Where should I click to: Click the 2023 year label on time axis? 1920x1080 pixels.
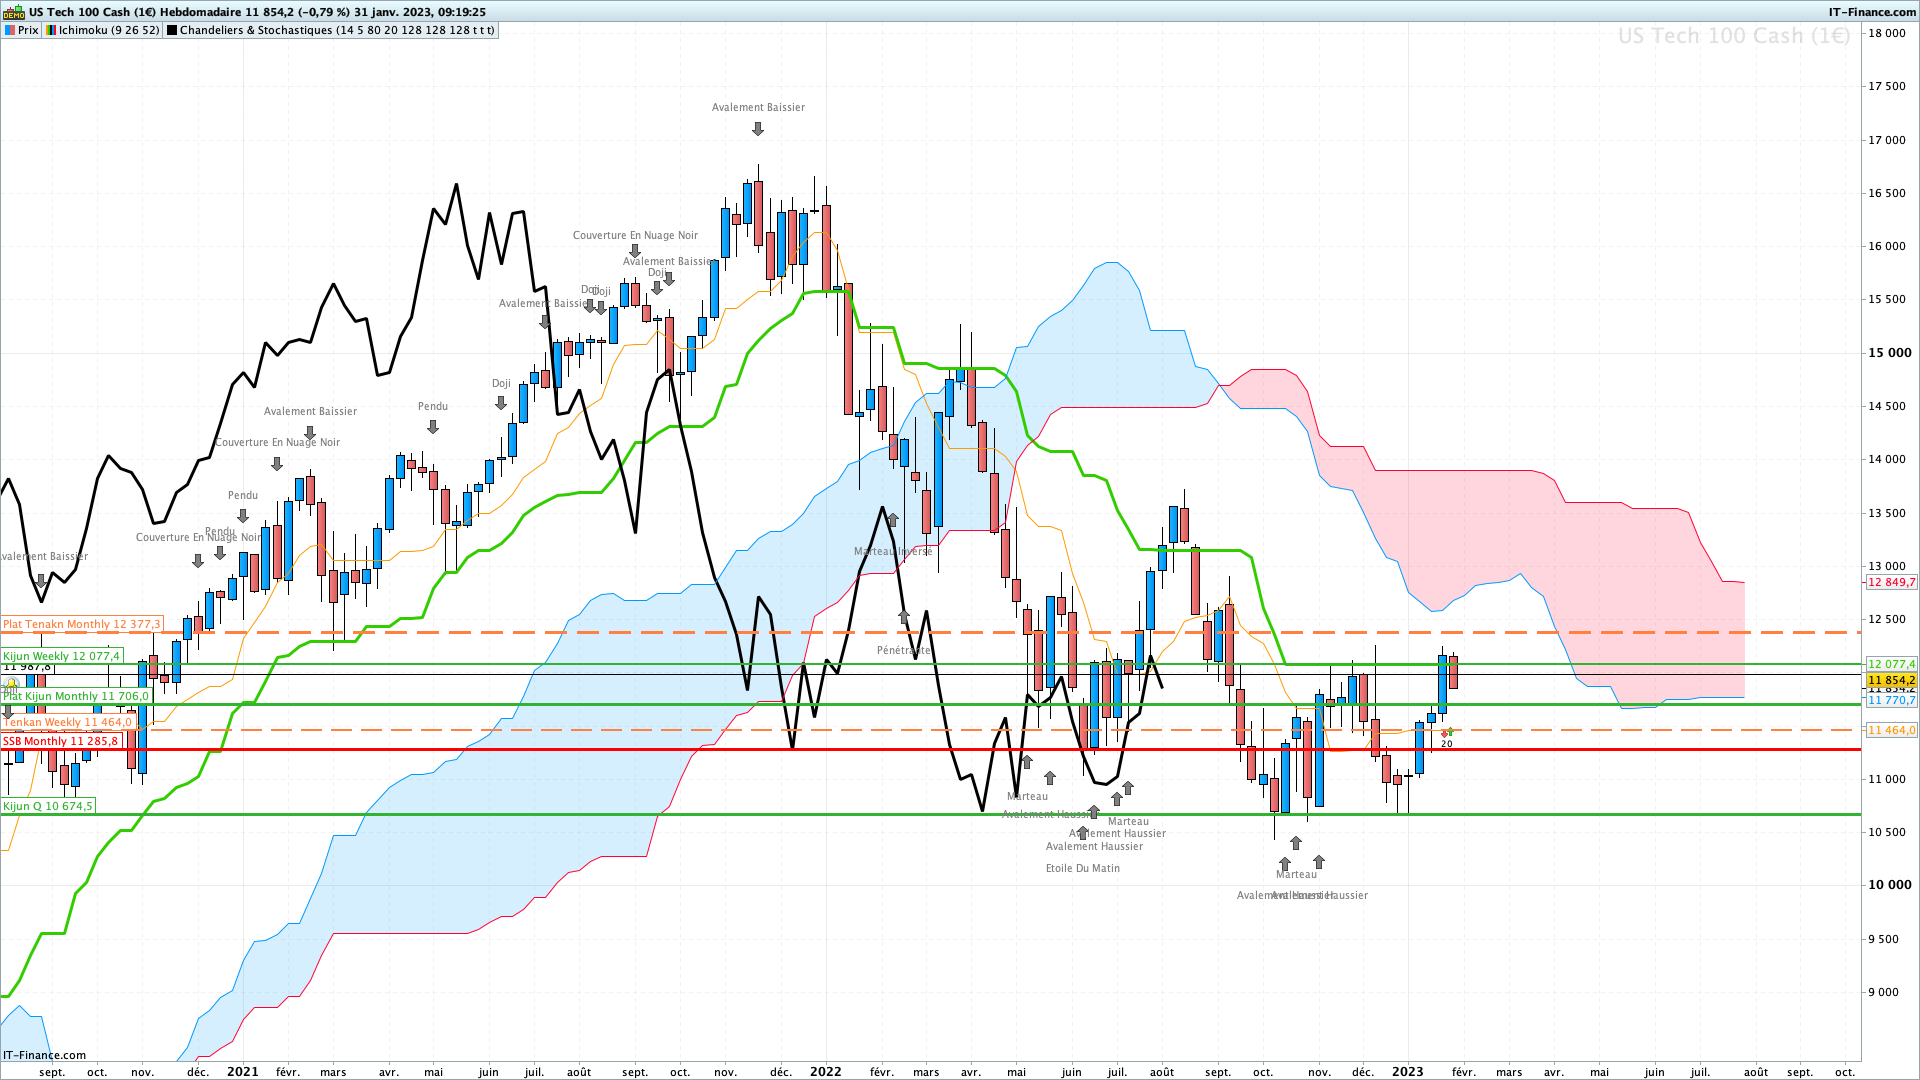(1408, 1071)
